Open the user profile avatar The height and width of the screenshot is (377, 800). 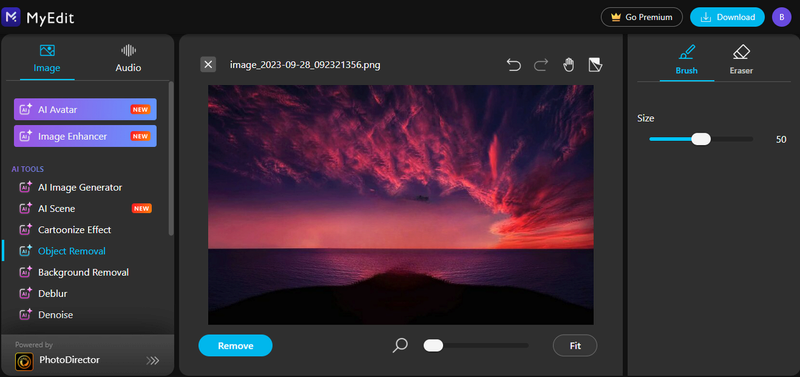click(781, 17)
